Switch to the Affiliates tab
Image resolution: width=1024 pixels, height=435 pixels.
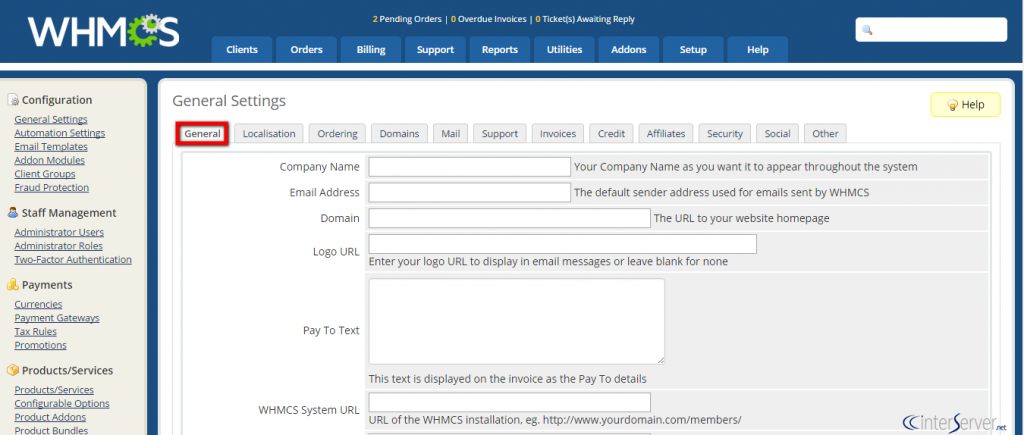(x=666, y=133)
